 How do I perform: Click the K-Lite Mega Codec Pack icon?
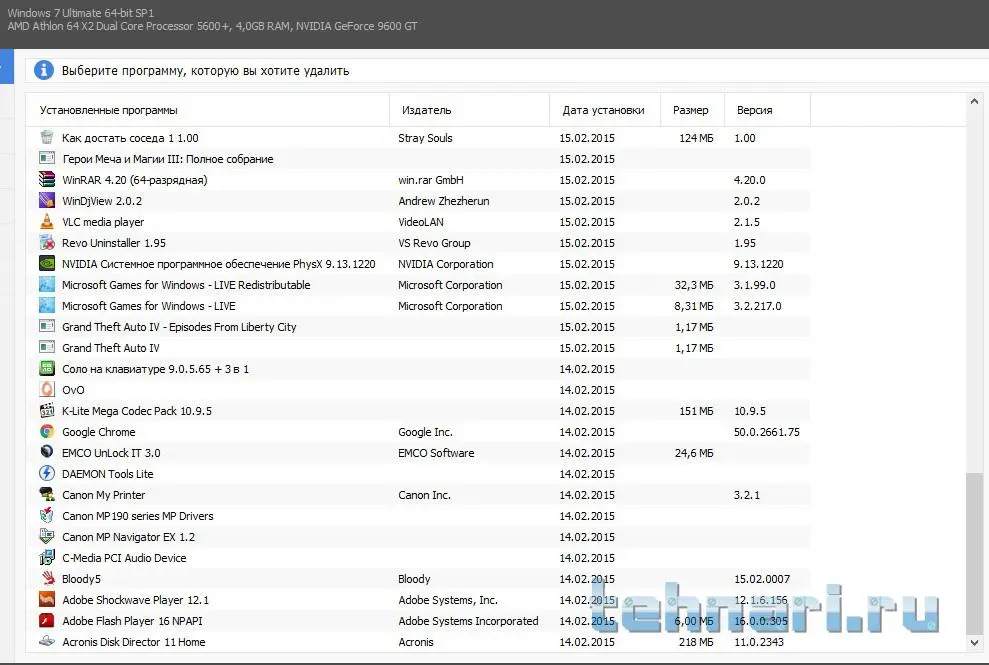(47, 410)
